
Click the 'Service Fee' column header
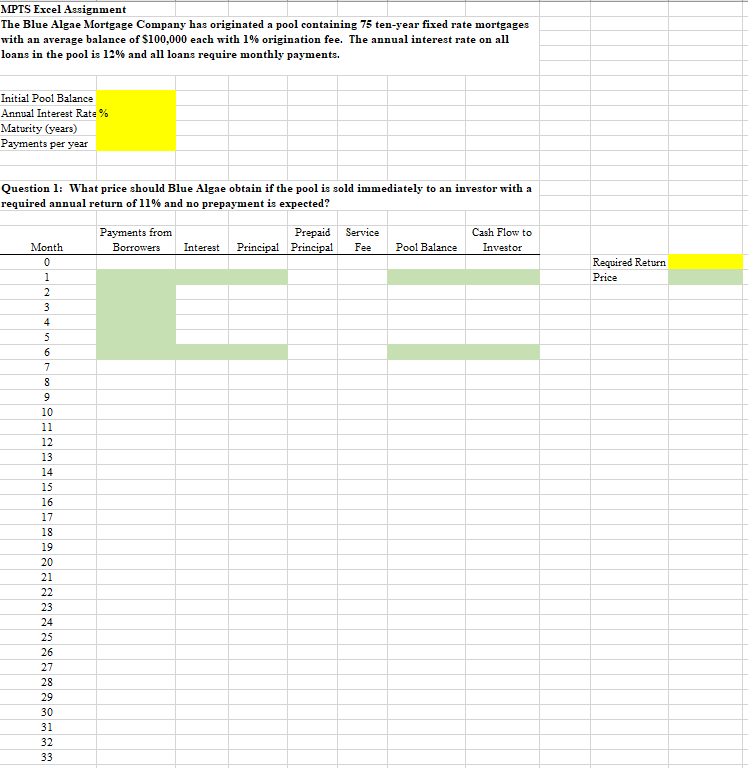click(362, 240)
